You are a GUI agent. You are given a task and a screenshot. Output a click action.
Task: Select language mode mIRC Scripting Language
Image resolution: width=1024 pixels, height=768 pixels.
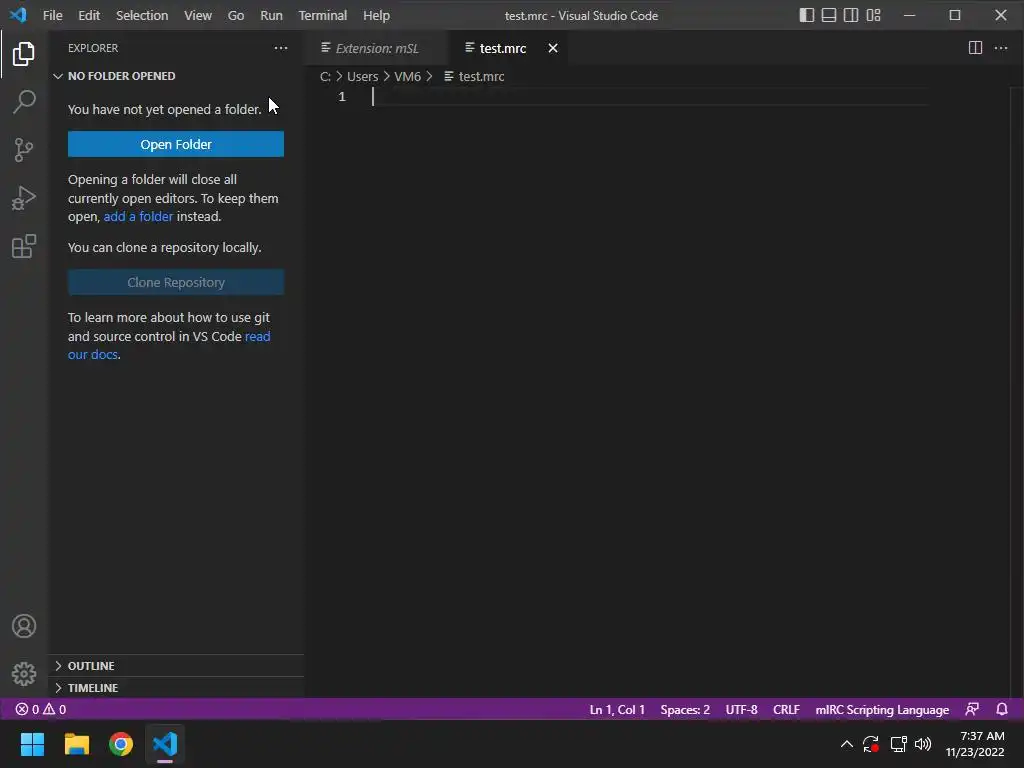click(882, 709)
